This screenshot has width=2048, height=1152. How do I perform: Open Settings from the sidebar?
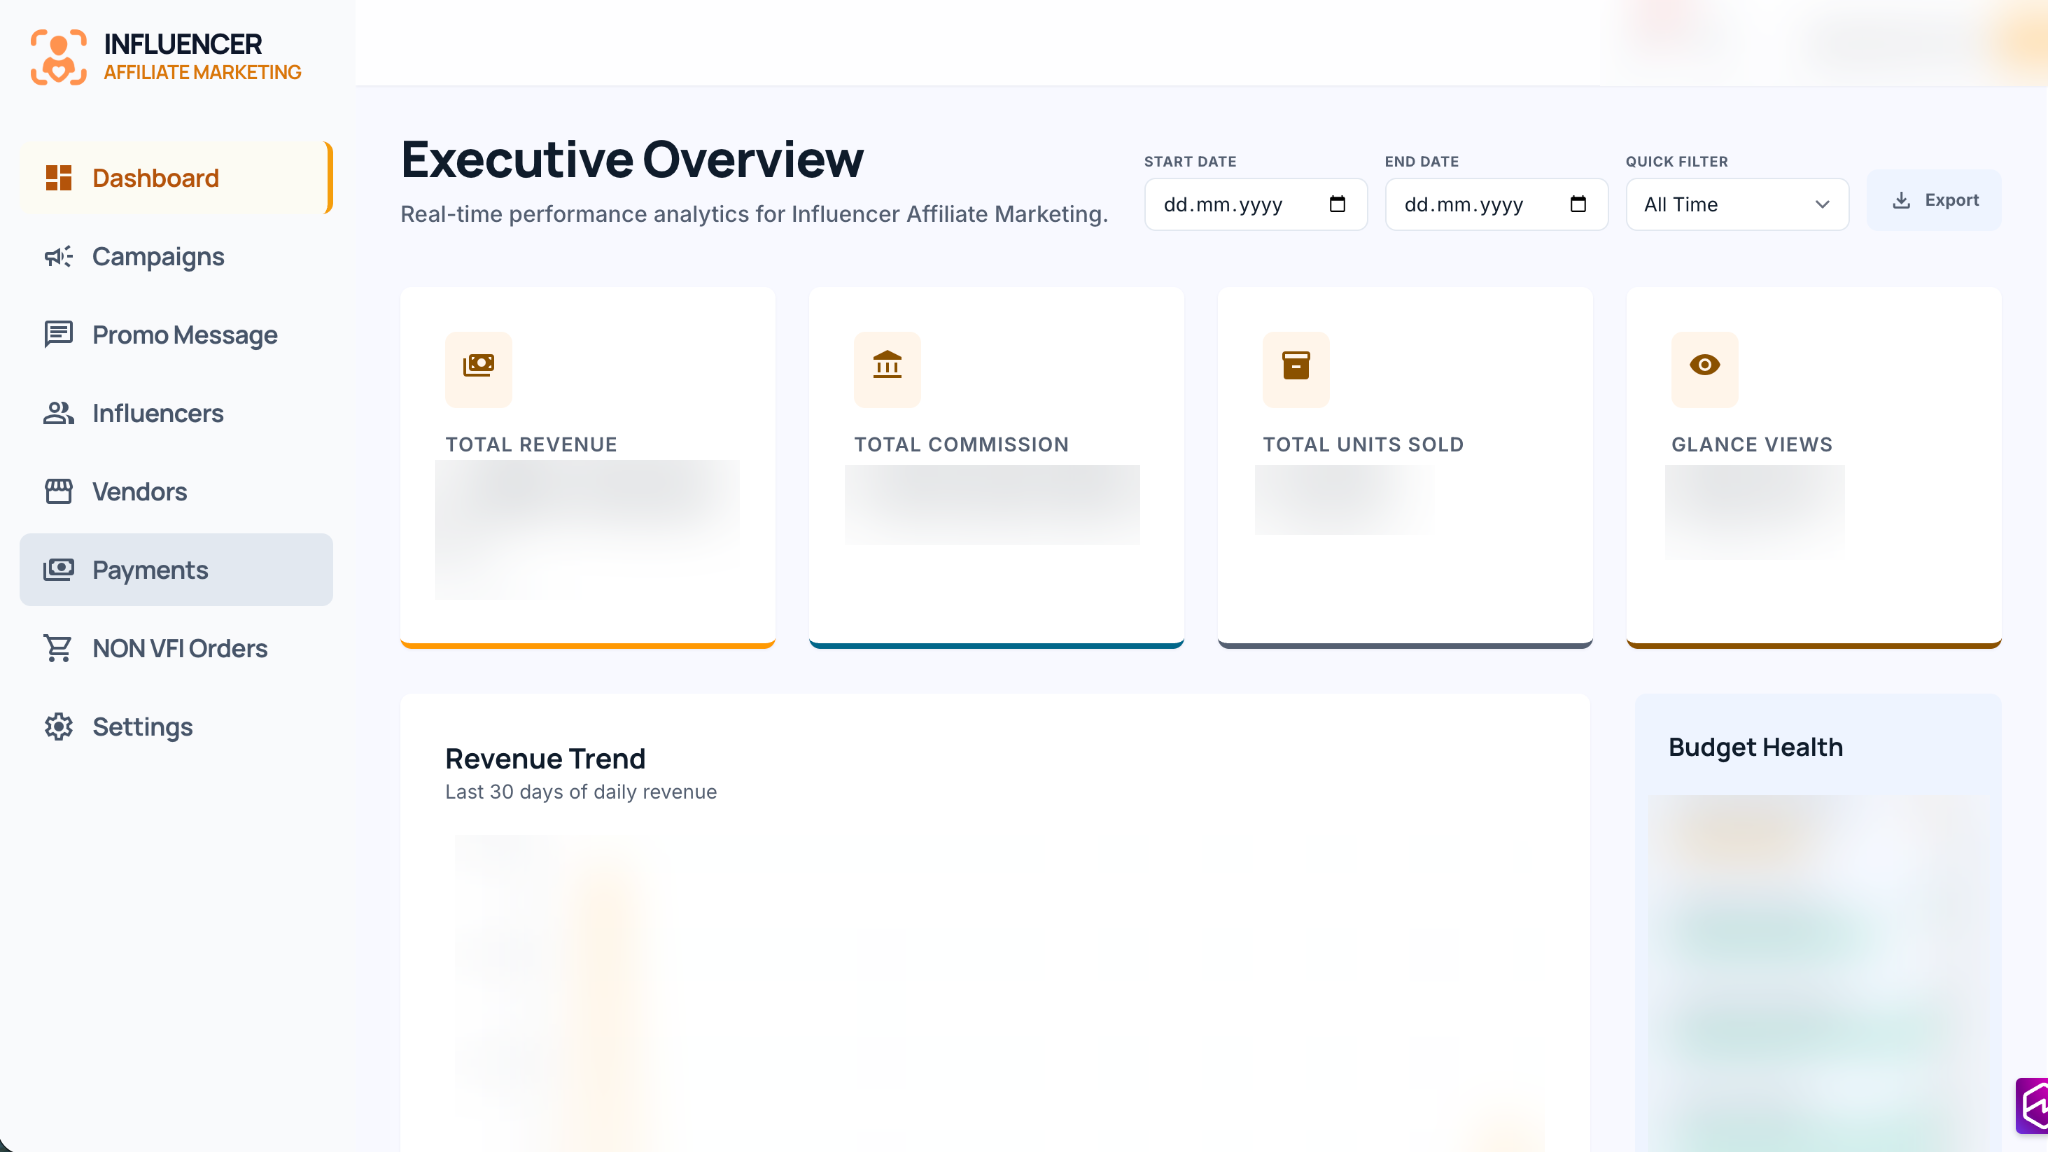176,727
